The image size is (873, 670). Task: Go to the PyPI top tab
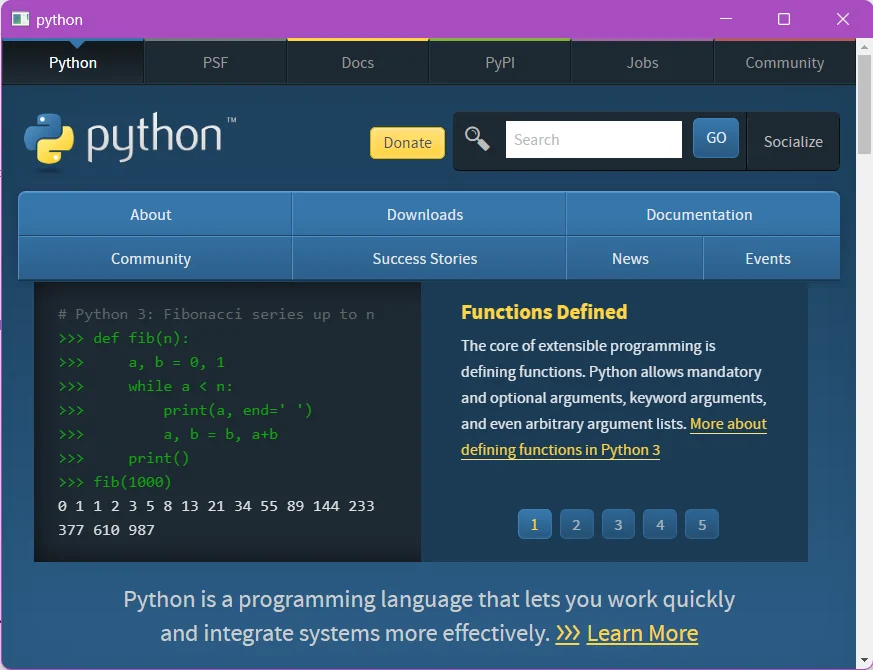(x=500, y=62)
